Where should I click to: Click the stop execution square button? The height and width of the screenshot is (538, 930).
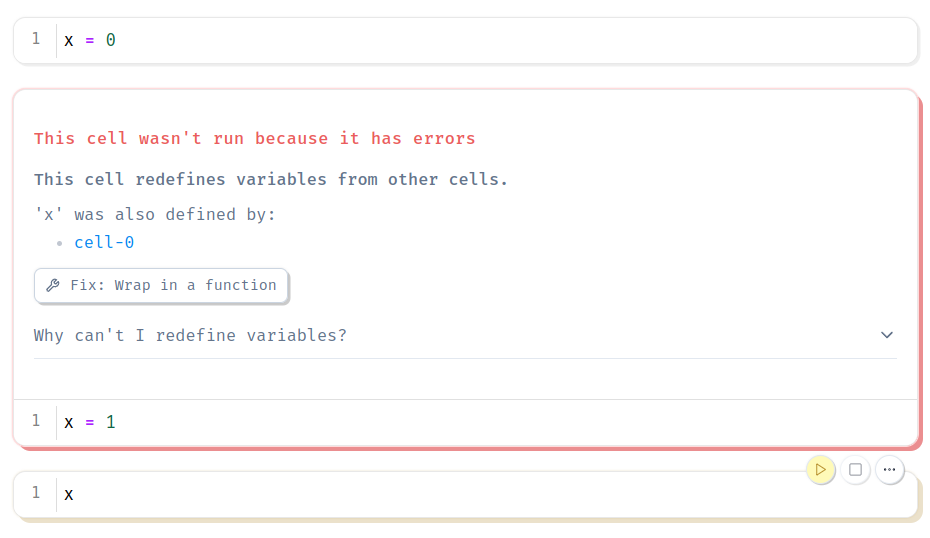coord(855,469)
